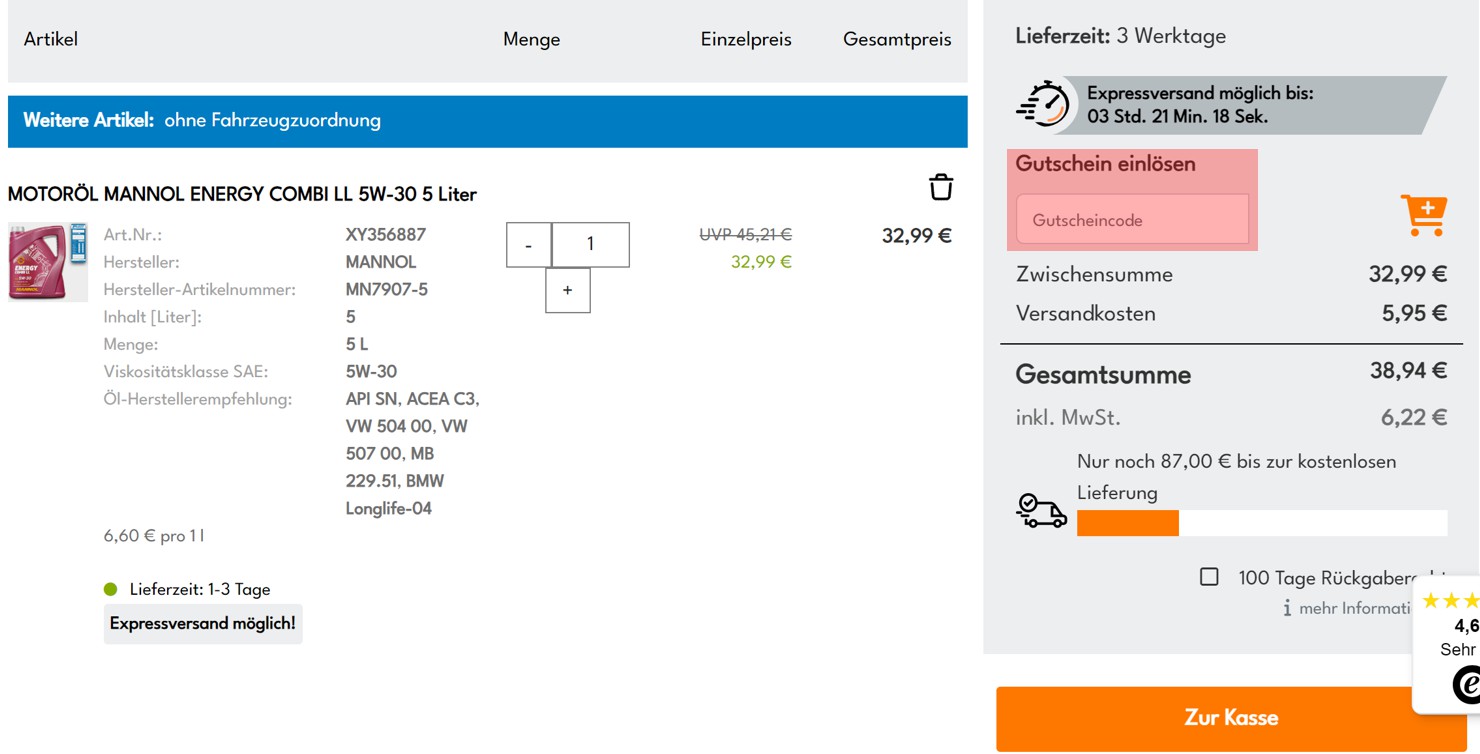Open the MOTORÖL MANNOL ENERGY COMBI product title
The width and height of the screenshot is (1480, 754).
point(242,194)
